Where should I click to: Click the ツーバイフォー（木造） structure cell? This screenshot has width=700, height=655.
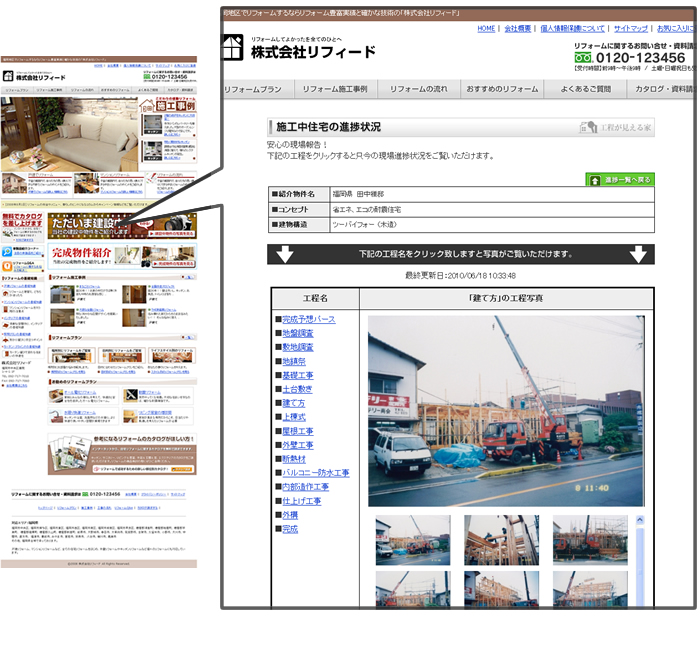tap(492, 225)
